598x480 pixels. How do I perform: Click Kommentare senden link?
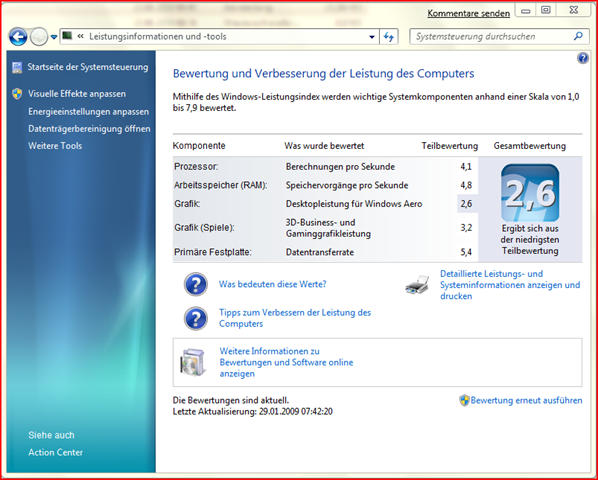tap(468, 13)
